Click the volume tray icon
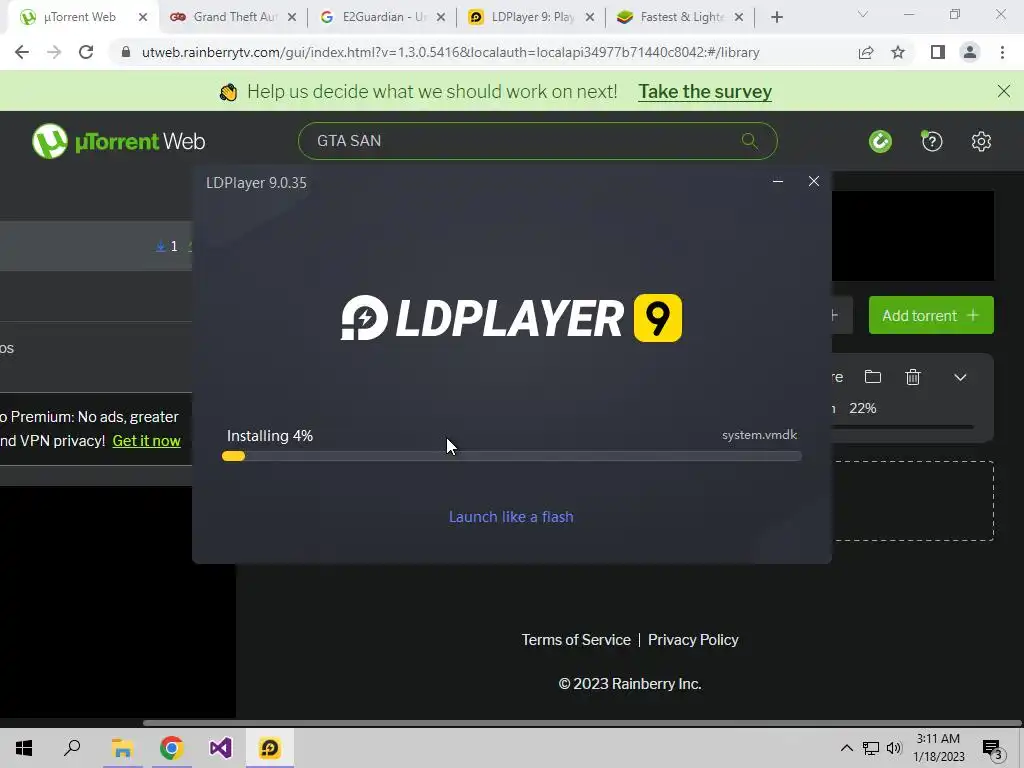Screen dimensions: 1024x768 click(894, 748)
